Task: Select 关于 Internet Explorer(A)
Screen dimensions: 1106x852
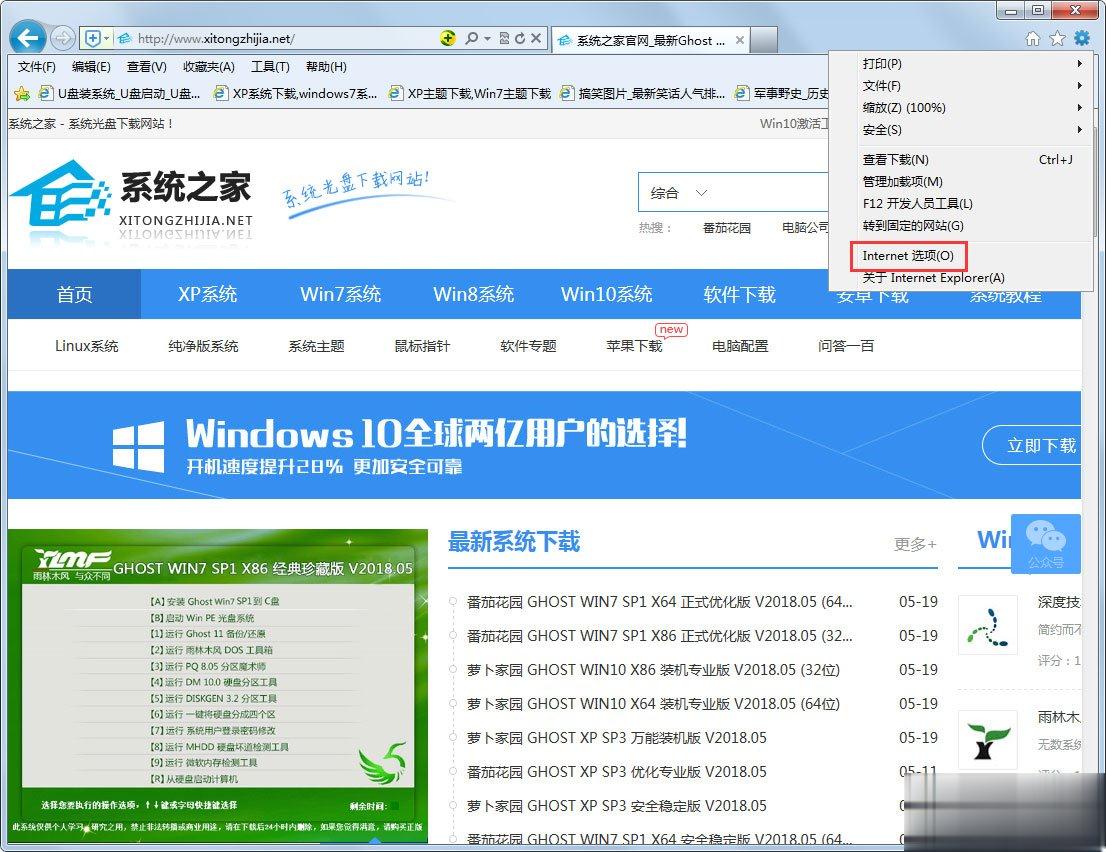Action: (961, 278)
